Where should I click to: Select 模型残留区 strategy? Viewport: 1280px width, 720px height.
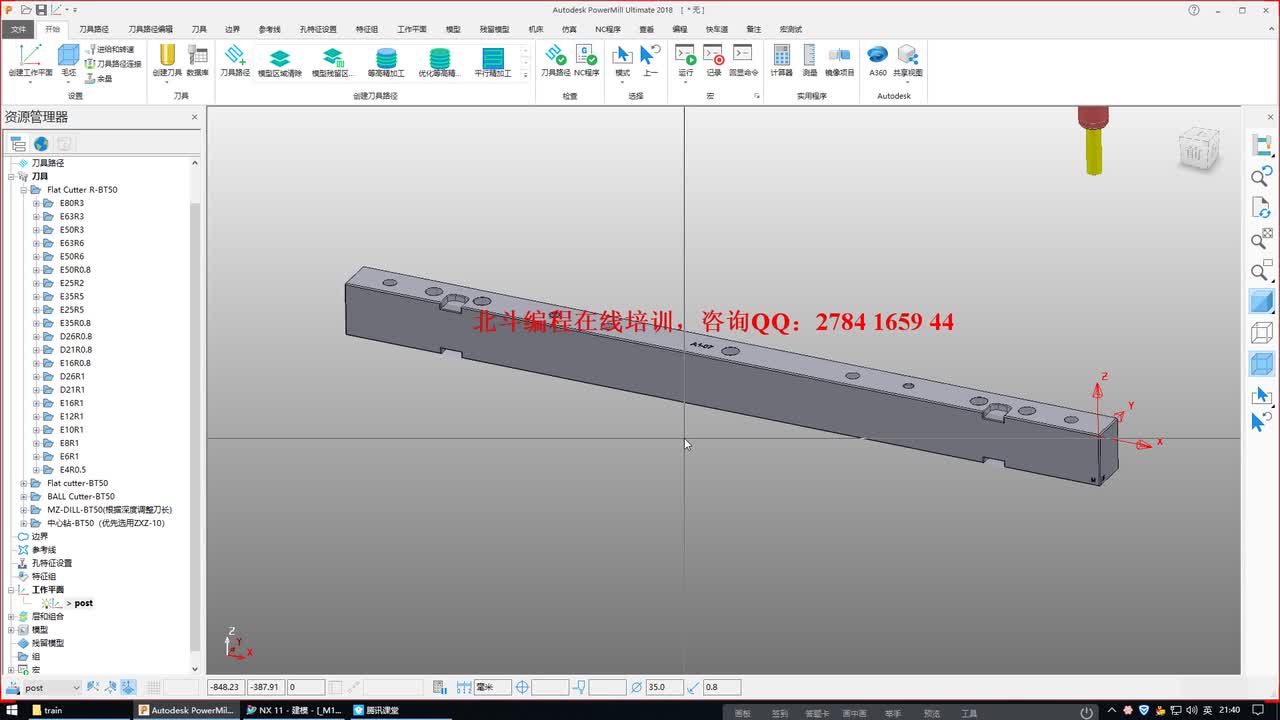(x=333, y=62)
